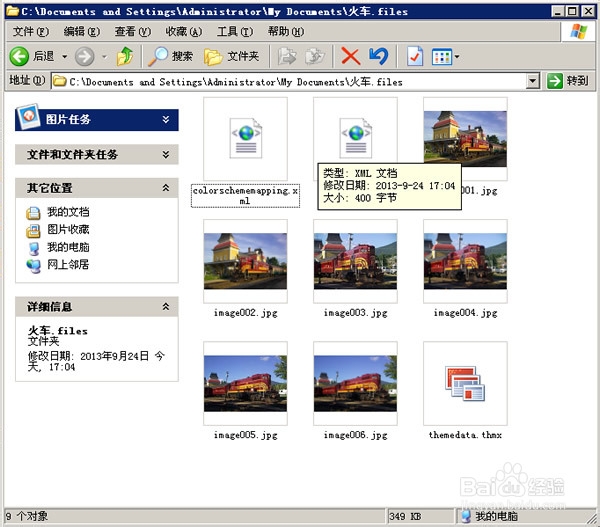Image resolution: width=600 pixels, height=527 pixels.
Task: Click the Back arrow icon
Action: (x=19, y=57)
